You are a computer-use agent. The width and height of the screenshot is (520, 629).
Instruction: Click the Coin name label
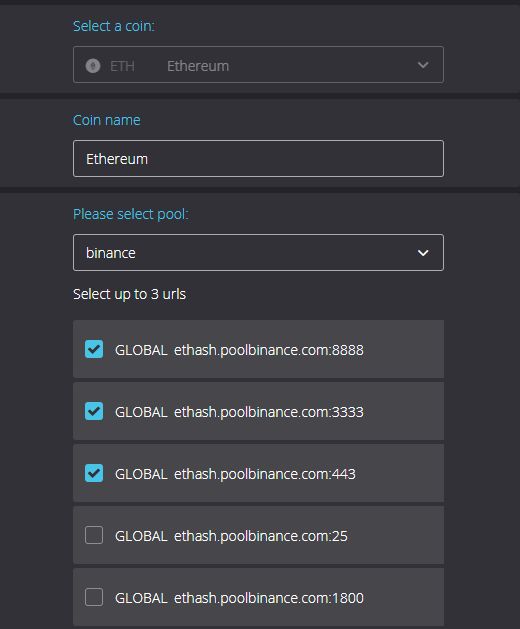107,120
